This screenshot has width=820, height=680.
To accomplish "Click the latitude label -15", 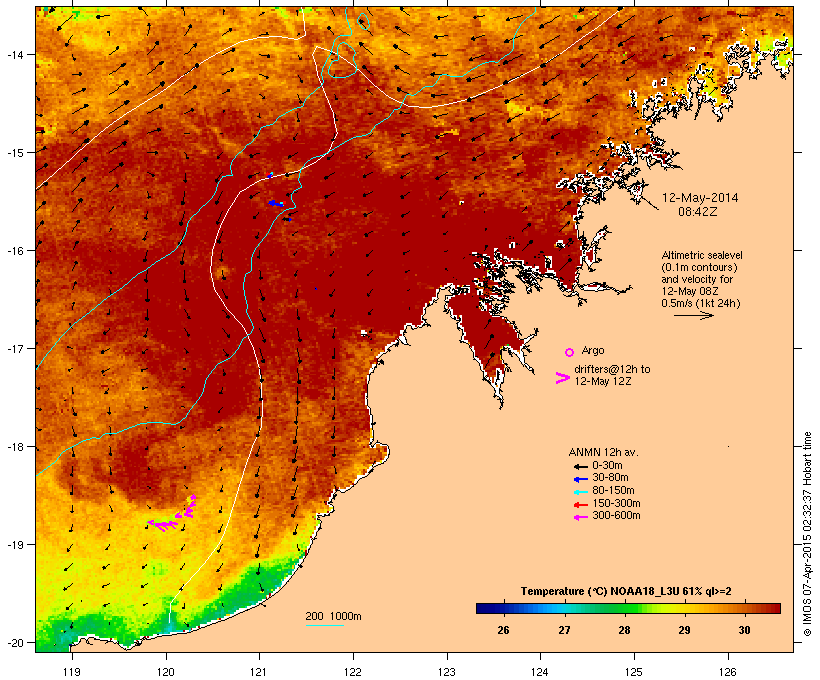I will pyautogui.click(x=15, y=153).
